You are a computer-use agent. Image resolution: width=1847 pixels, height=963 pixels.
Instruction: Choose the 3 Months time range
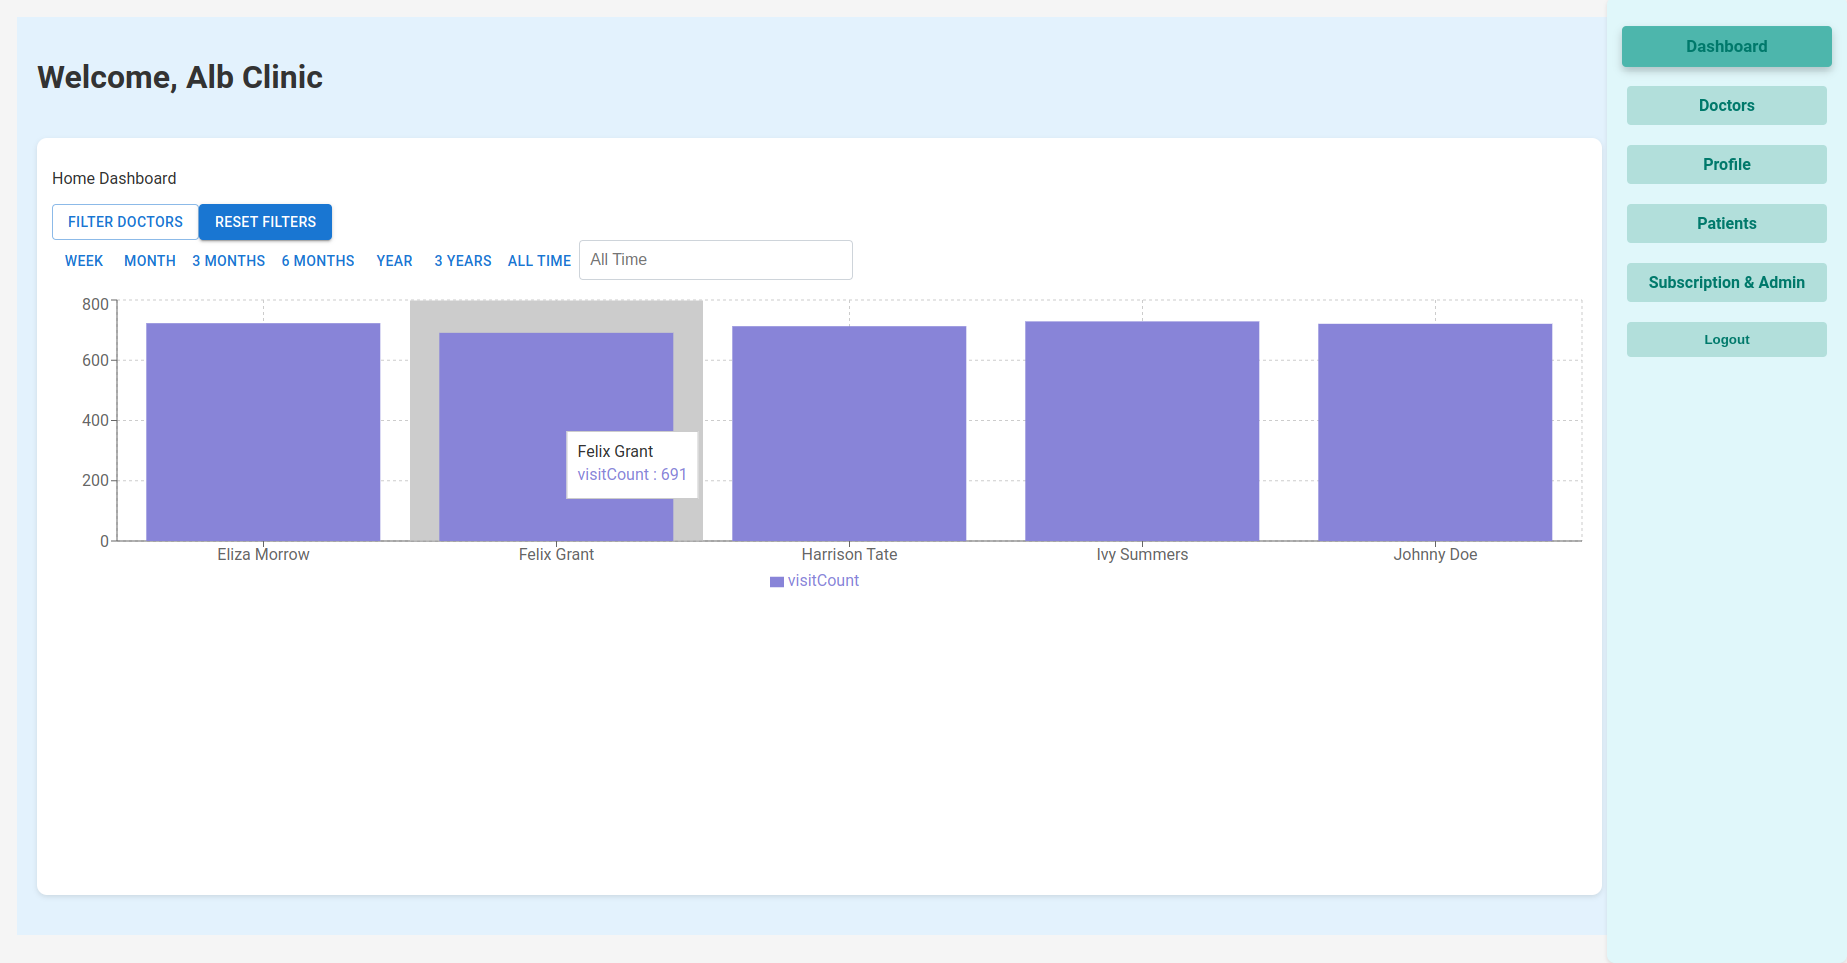point(229,260)
